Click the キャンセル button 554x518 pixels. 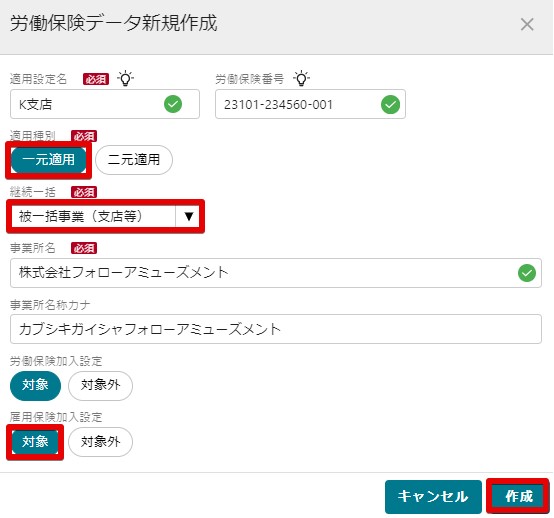point(433,496)
